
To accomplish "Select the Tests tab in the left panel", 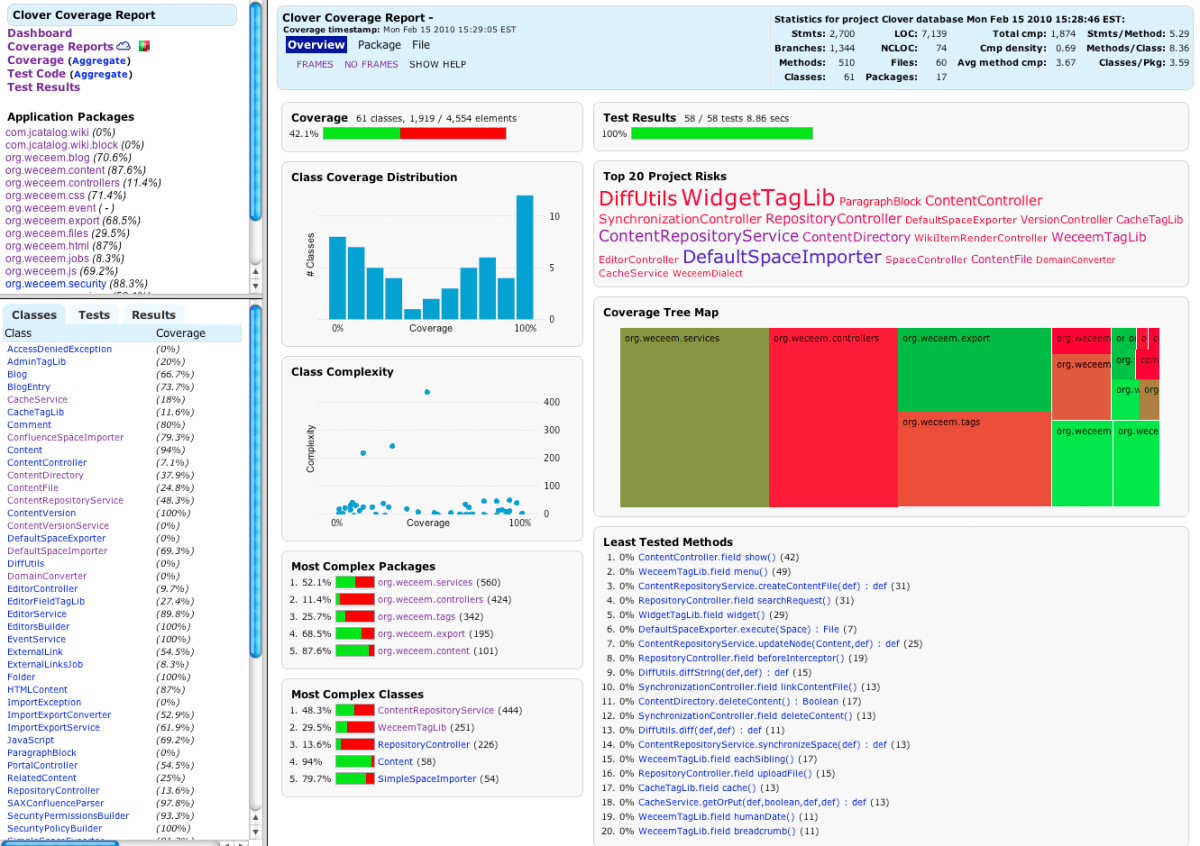I will [x=93, y=314].
